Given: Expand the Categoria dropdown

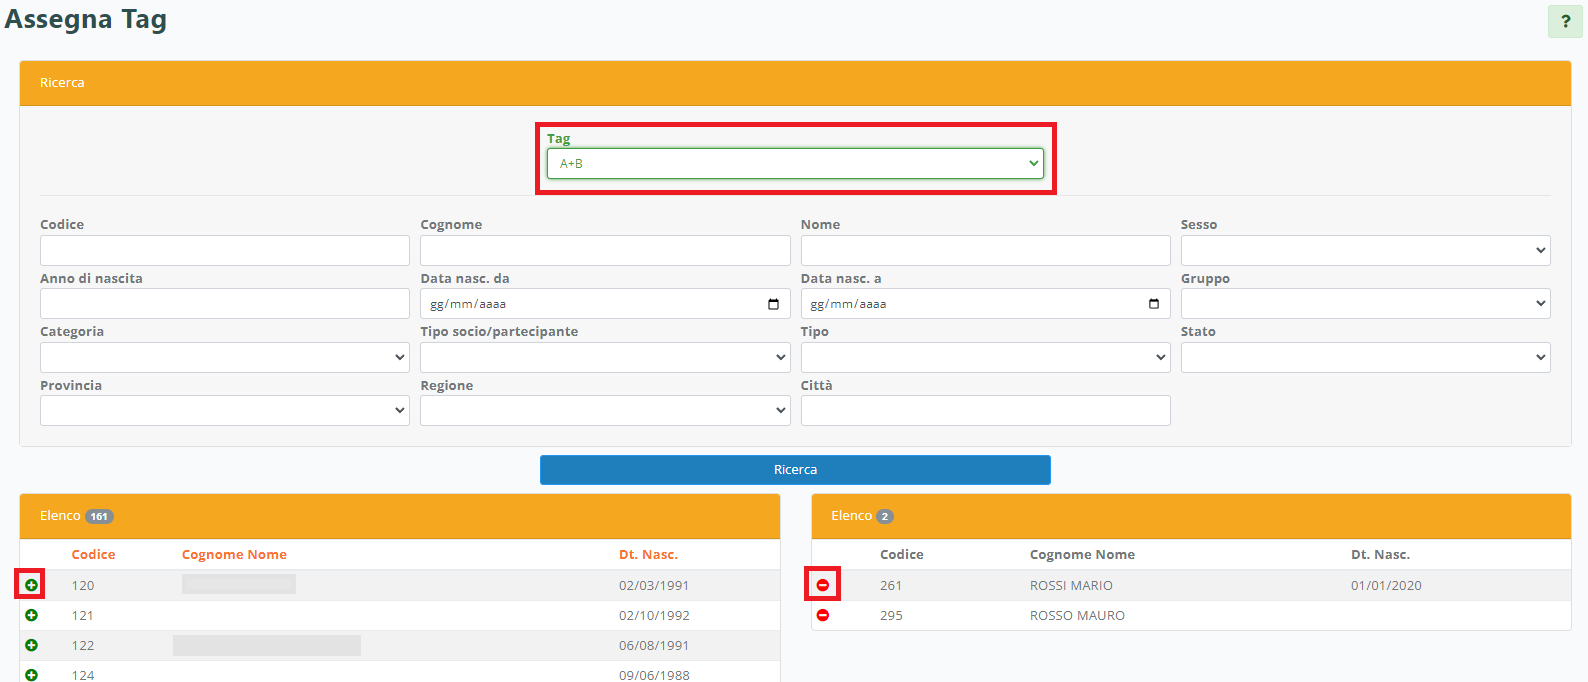Looking at the screenshot, I should (224, 357).
